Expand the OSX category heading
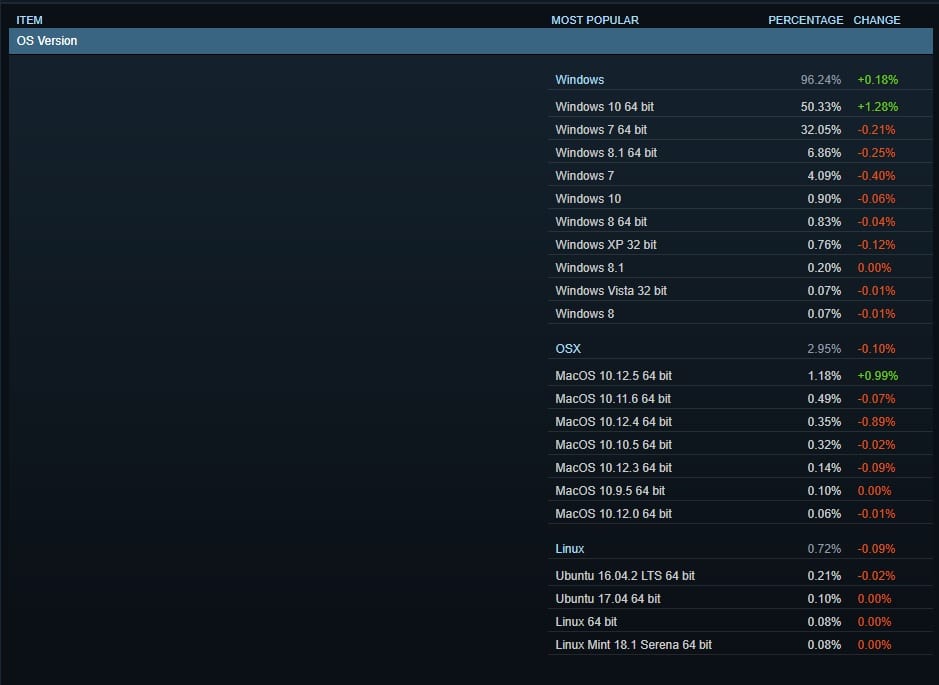This screenshot has width=939, height=685. pos(568,349)
